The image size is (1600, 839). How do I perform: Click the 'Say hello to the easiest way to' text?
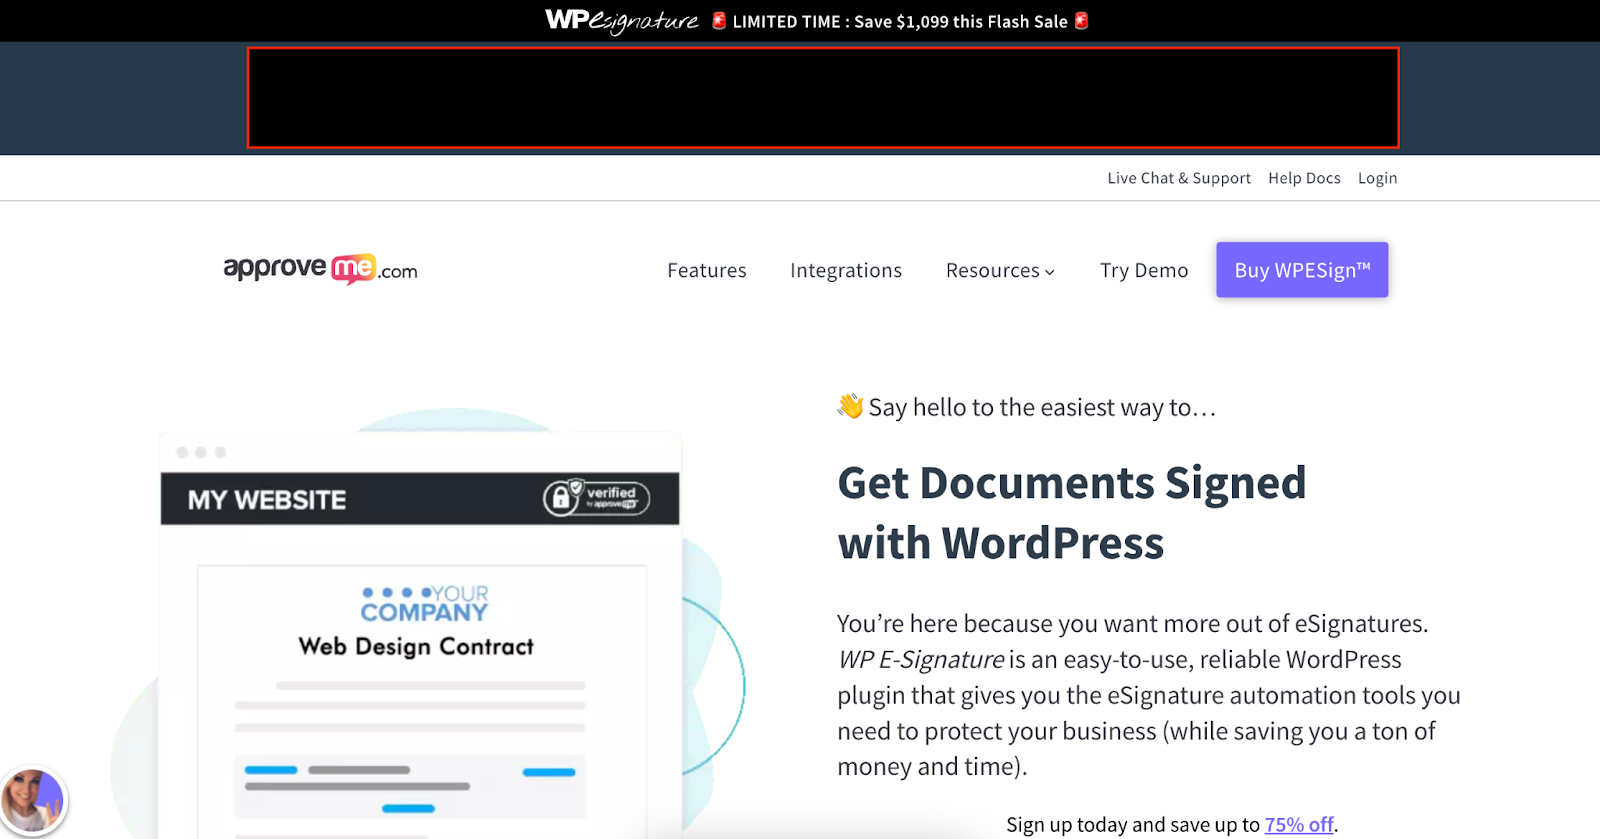click(x=1042, y=407)
